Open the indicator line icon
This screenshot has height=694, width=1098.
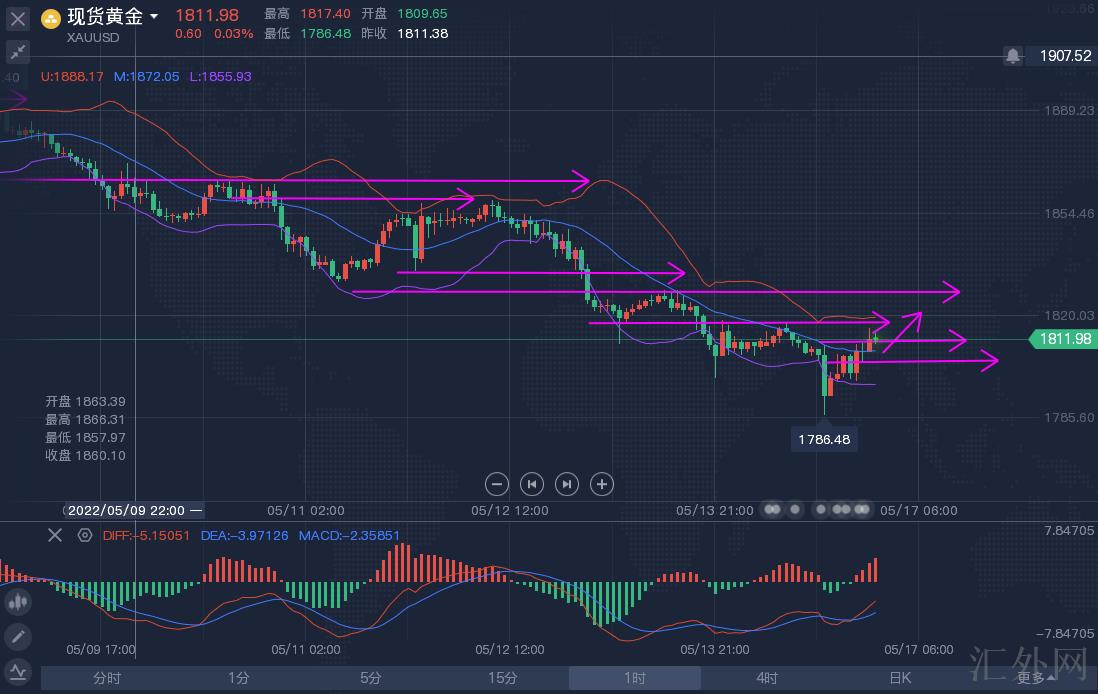point(18,671)
